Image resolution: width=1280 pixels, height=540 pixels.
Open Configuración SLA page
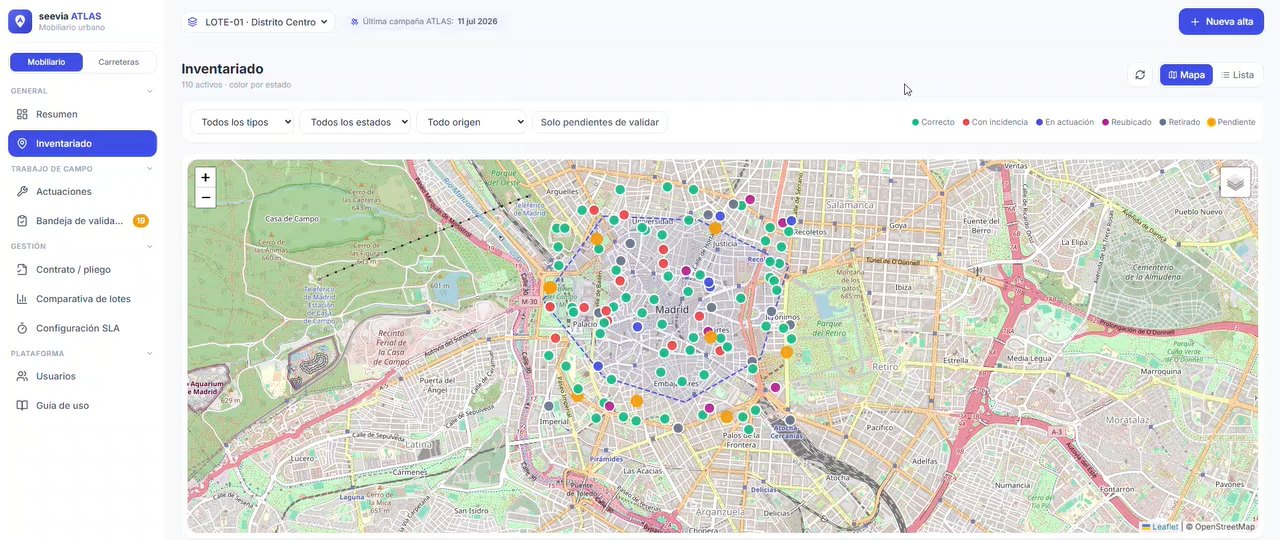coord(82,328)
